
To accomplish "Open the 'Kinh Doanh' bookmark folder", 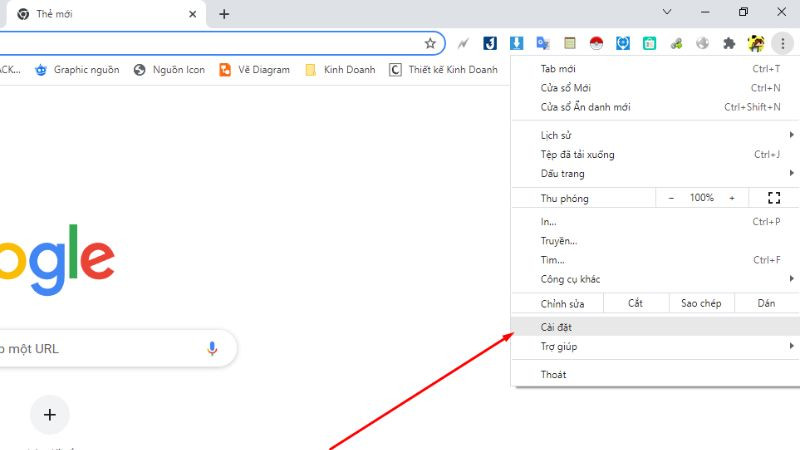I will [340, 70].
